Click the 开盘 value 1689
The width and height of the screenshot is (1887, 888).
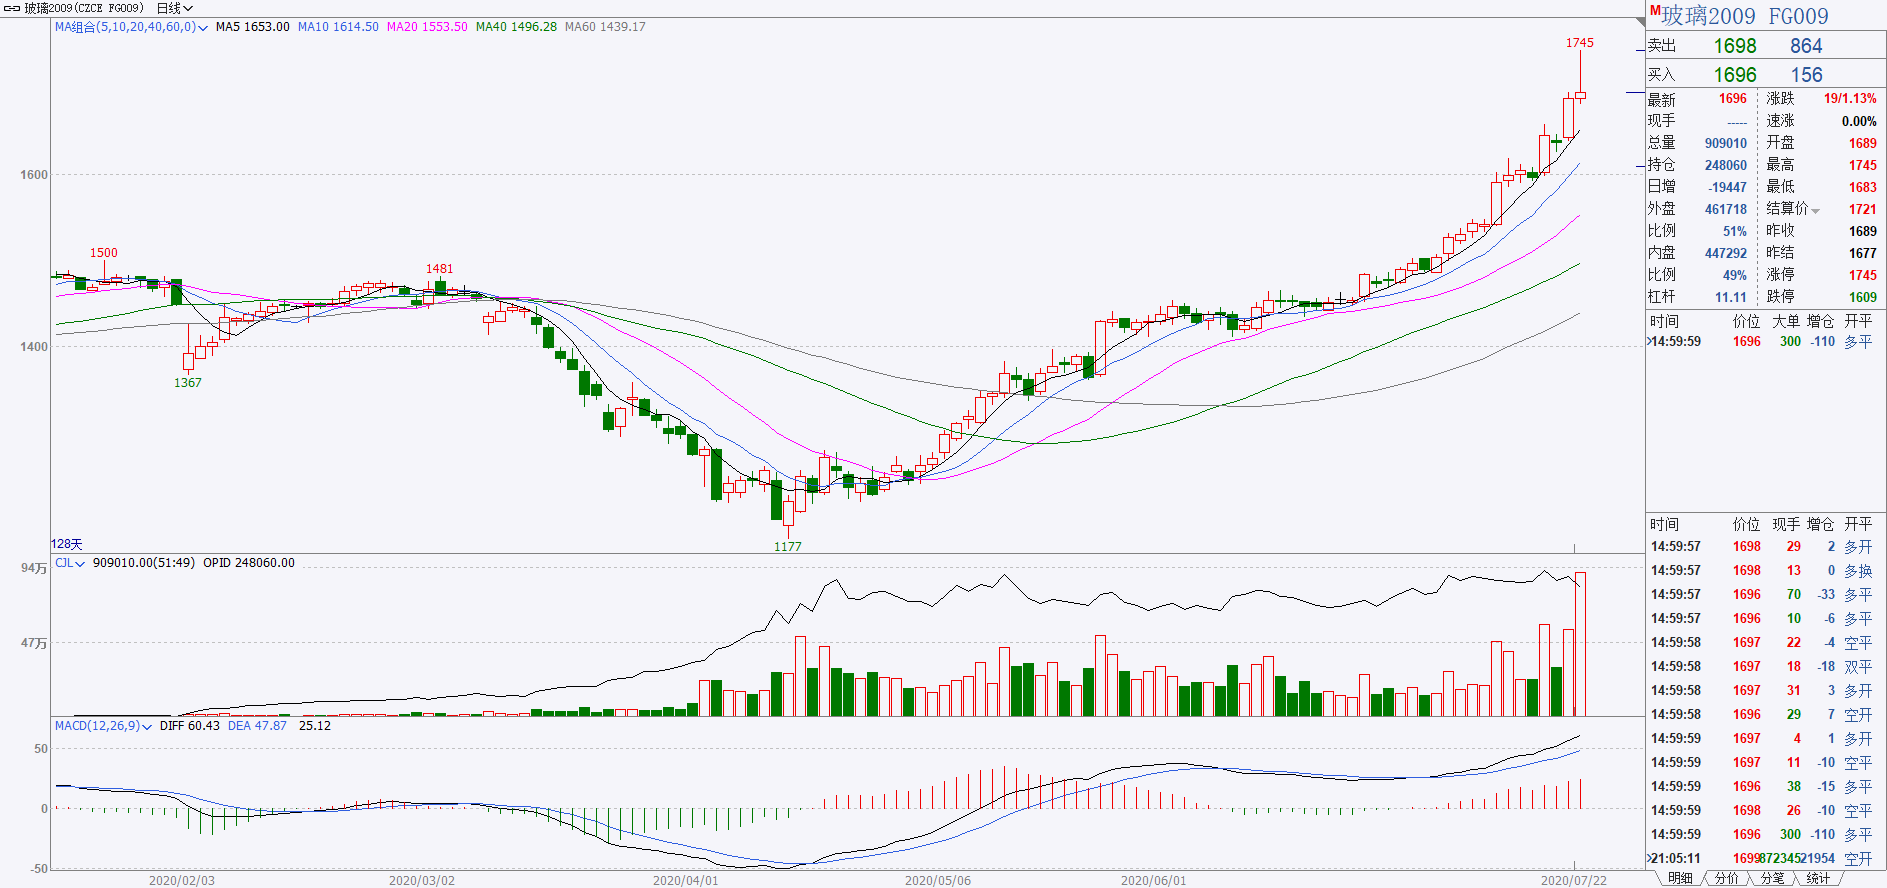click(1863, 143)
